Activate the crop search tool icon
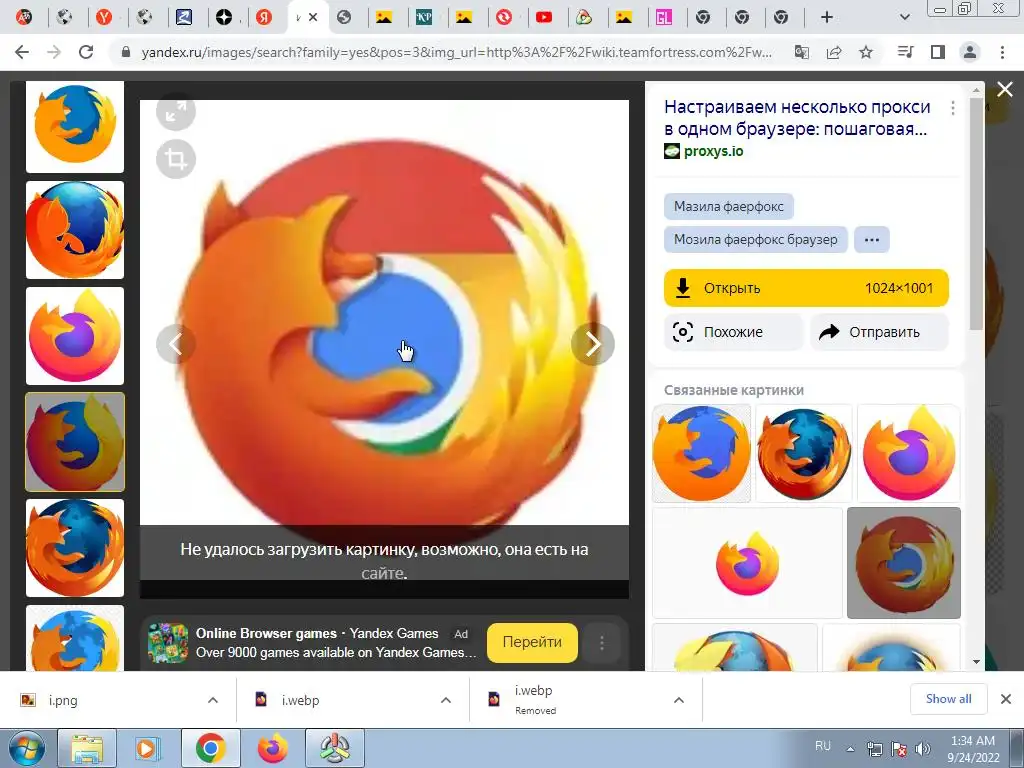The height and width of the screenshot is (768, 1024). point(176,159)
